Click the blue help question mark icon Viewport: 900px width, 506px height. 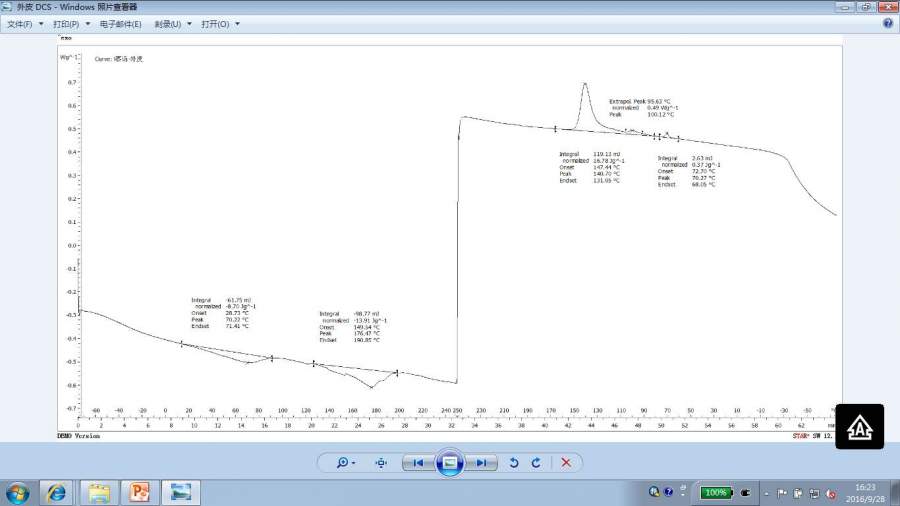[x=888, y=24]
